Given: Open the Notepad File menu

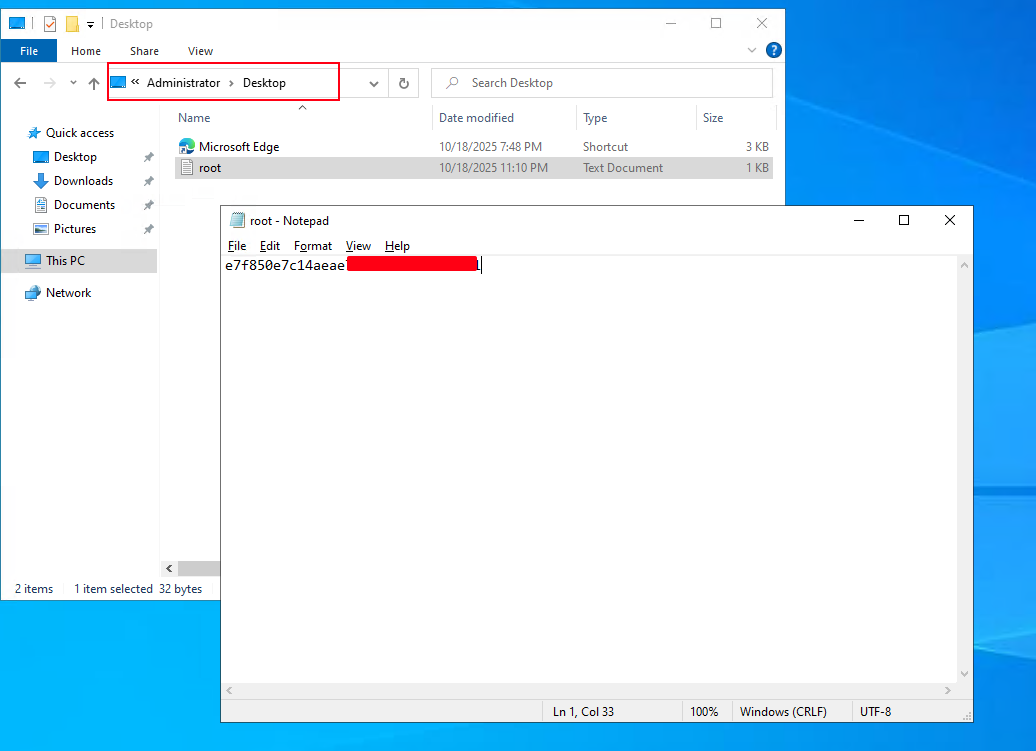Looking at the screenshot, I should (237, 246).
